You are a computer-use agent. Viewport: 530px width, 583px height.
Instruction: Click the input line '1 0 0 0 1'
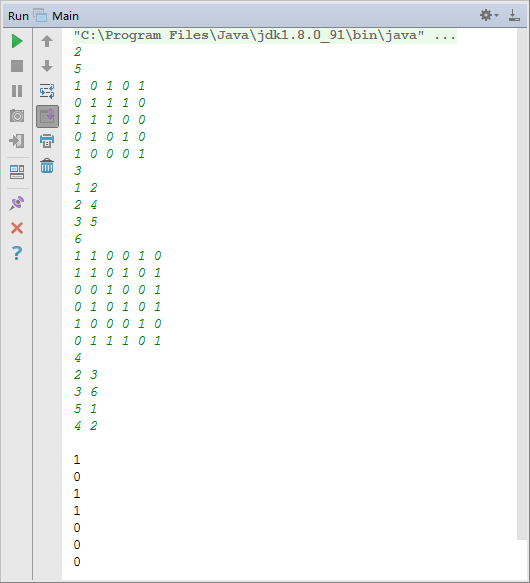tap(109, 154)
